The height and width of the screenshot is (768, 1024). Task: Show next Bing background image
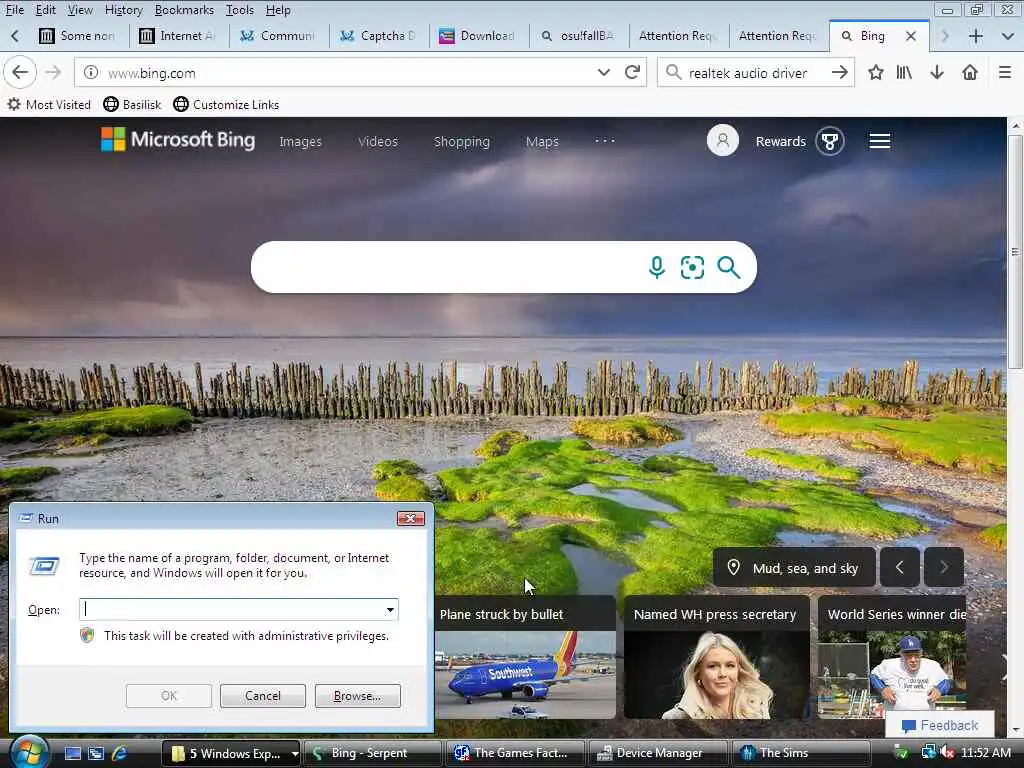pyautogui.click(x=944, y=568)
